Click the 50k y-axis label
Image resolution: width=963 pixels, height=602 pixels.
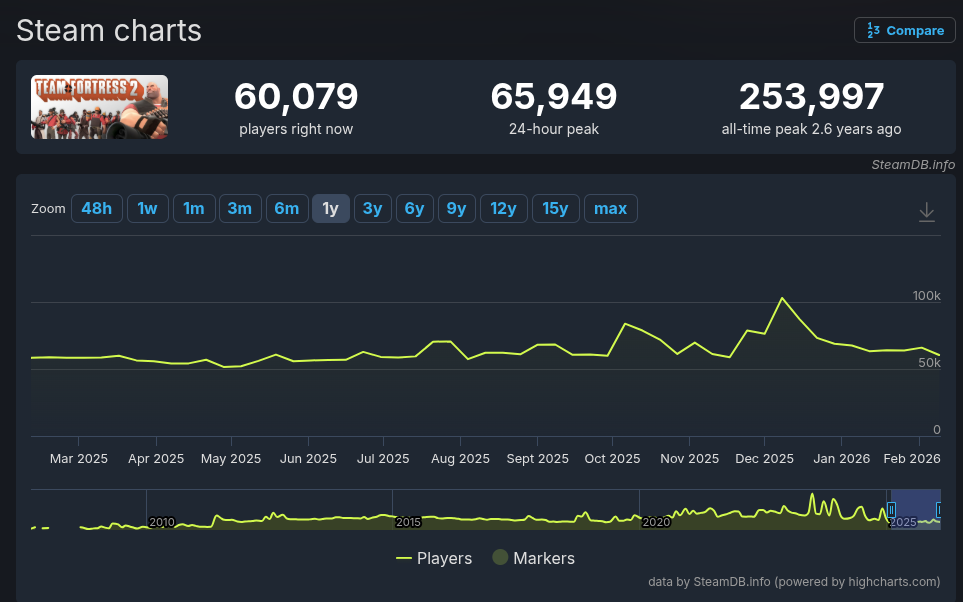click(x=929, y=362)
